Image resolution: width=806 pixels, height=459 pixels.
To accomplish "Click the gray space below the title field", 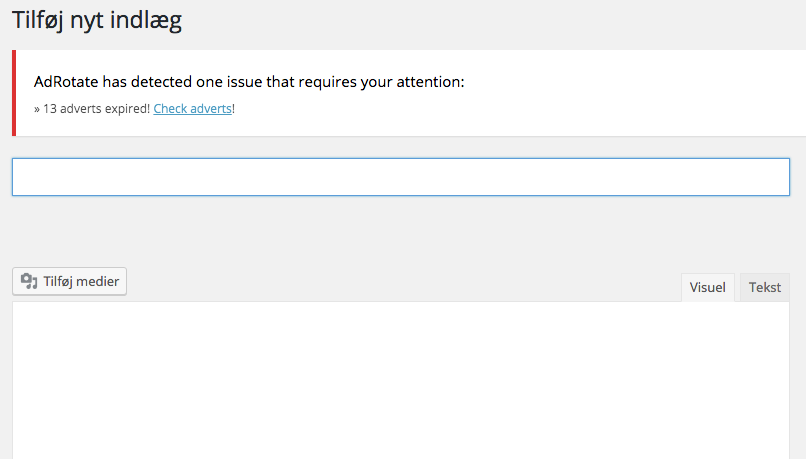I will [401, 231].
